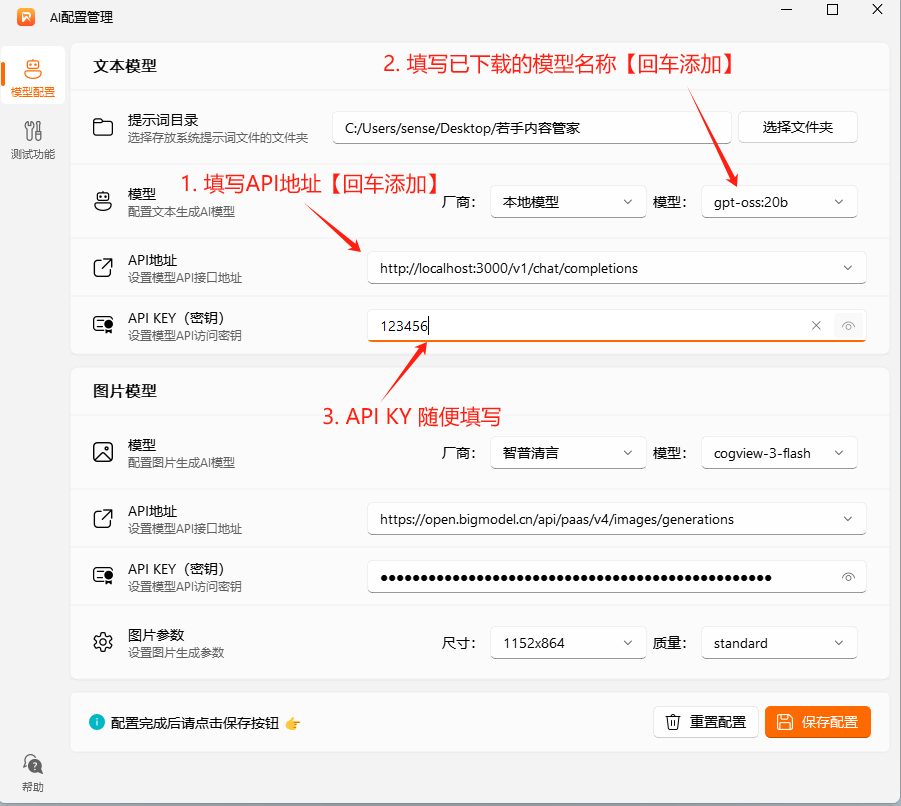Click the 保存配置 button

(817, 722)
